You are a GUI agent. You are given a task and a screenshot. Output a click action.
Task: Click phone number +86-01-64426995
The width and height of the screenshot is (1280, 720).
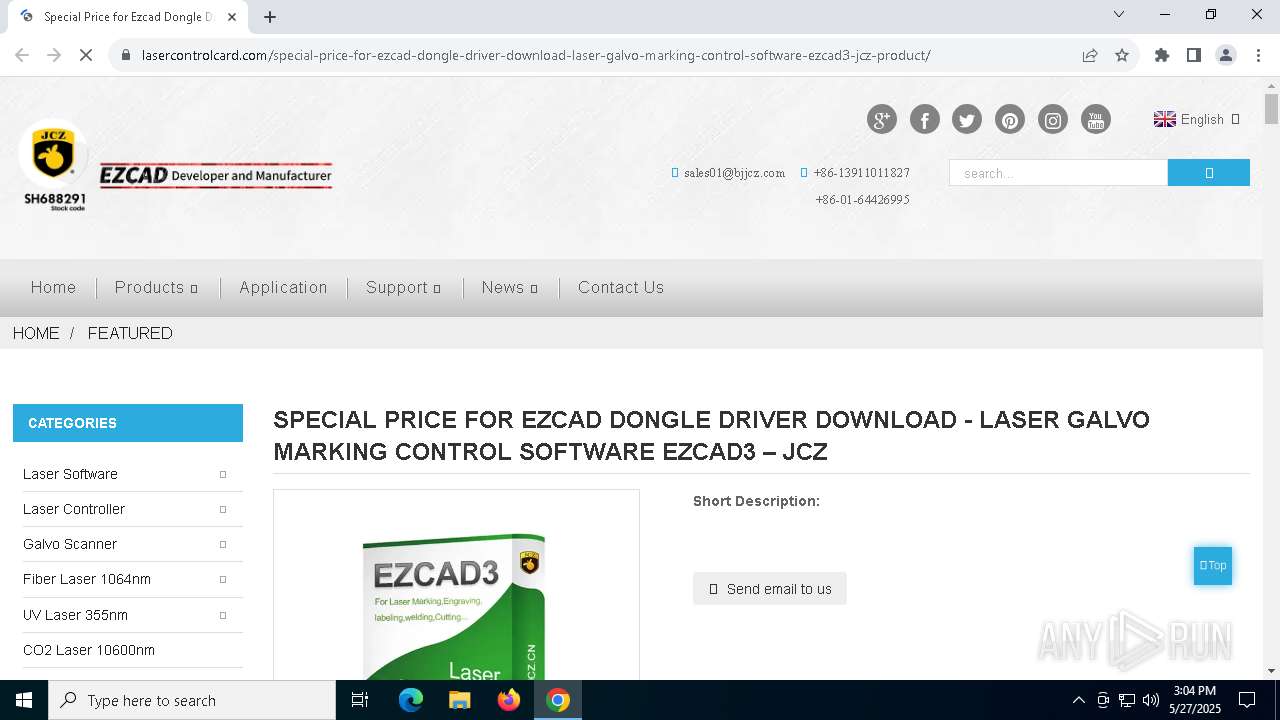click(x=862, y=200)
